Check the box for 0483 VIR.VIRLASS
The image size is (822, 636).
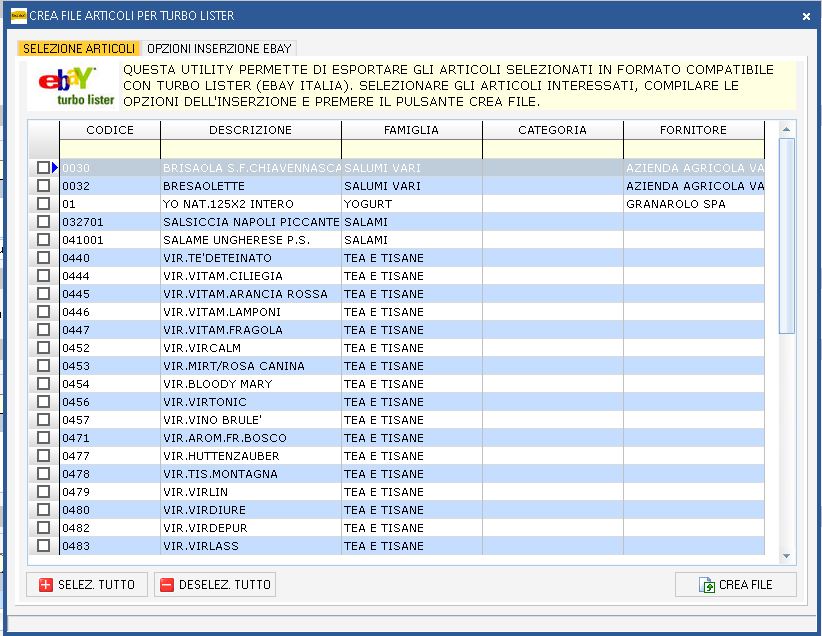[x=44, y=545]
